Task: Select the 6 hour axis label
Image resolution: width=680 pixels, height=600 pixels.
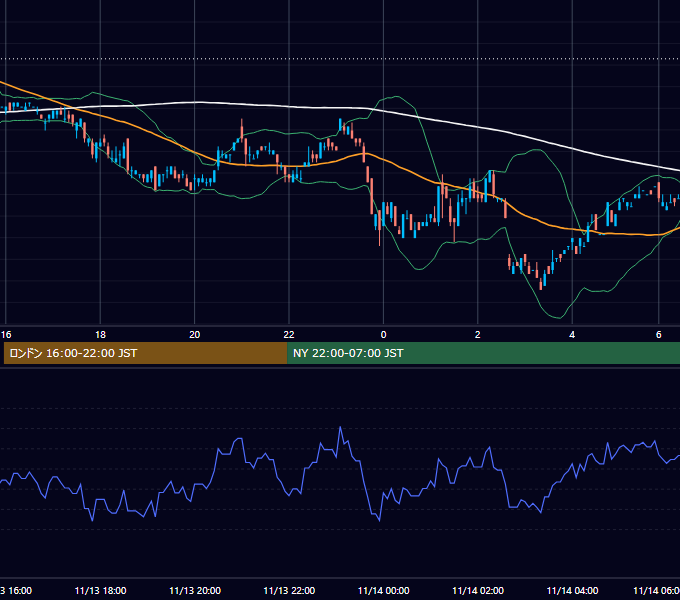Action: [x=659, y=335]
